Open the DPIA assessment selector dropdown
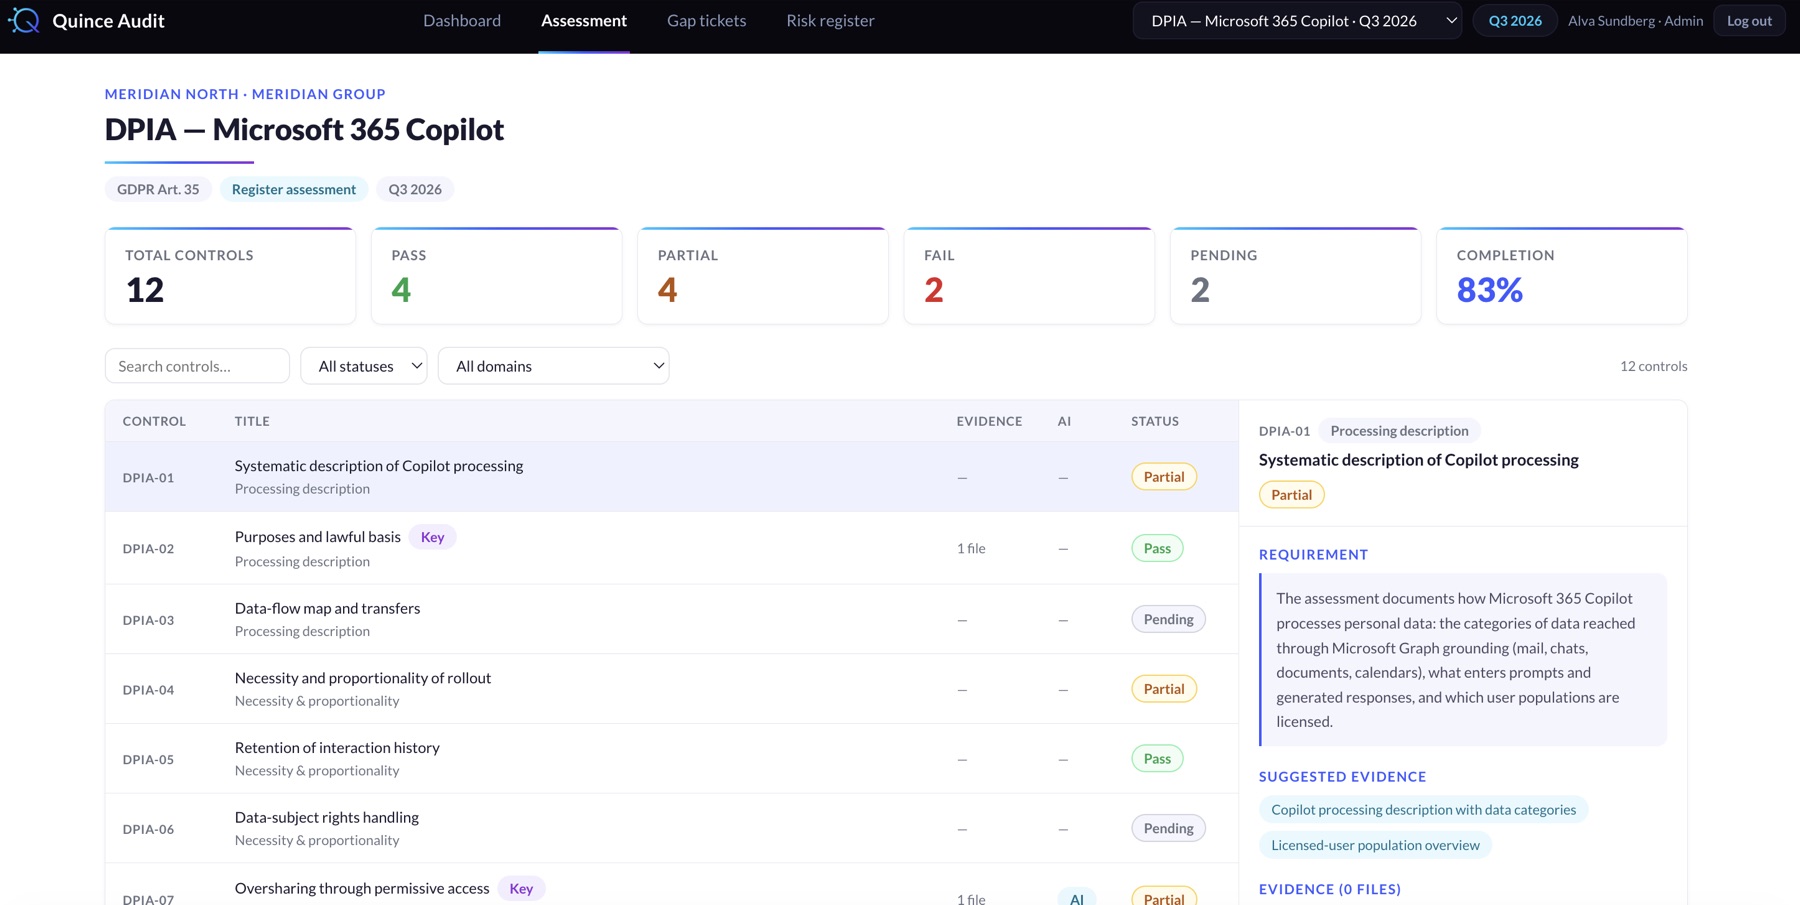 (1297, 20)
